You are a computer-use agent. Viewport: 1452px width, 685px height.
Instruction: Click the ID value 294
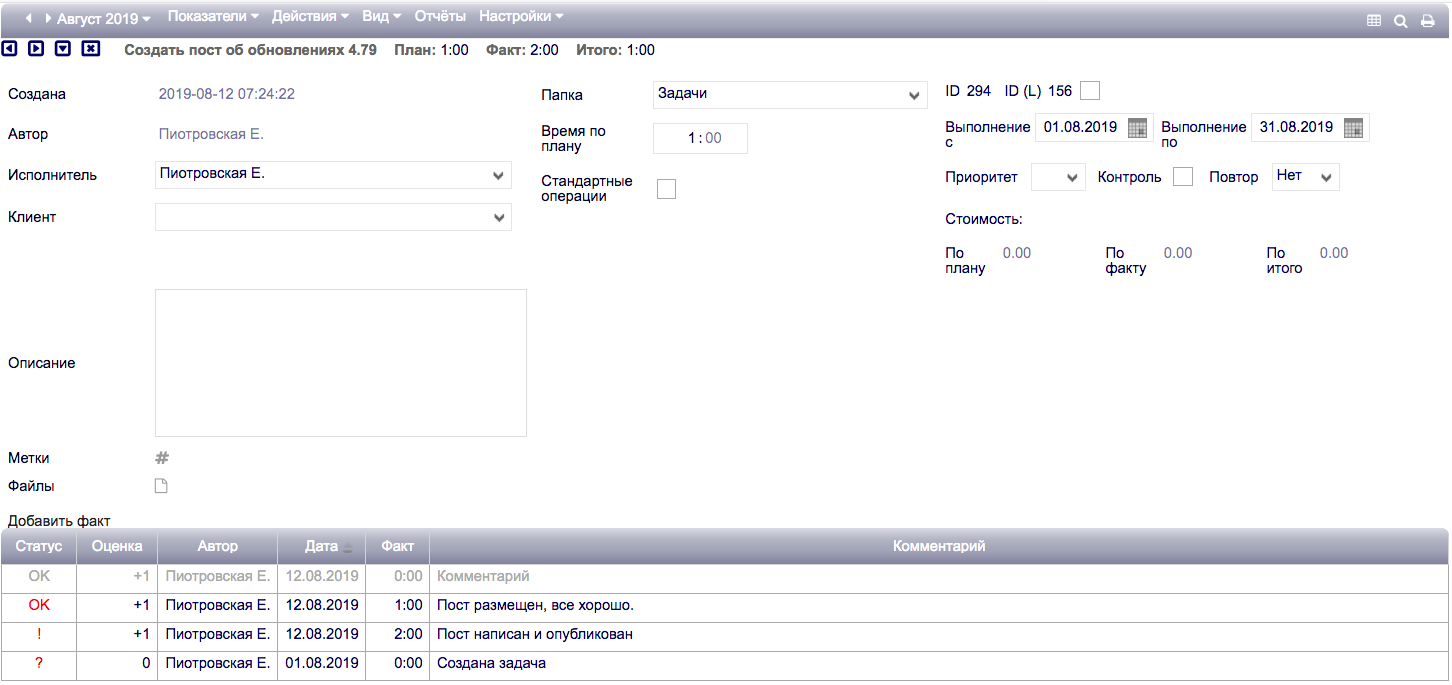979,91
